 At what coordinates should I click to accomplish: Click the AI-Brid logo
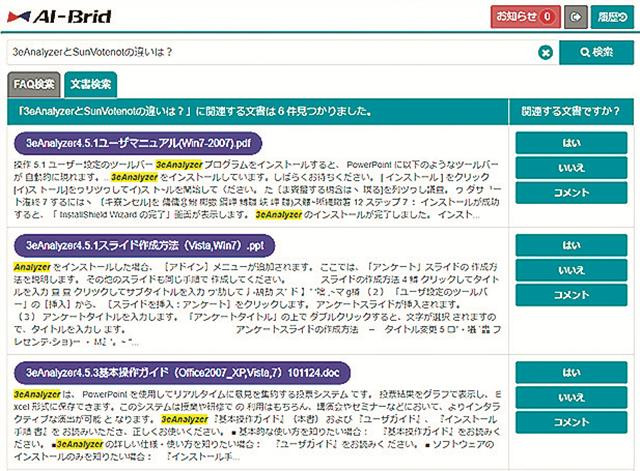(x=60, y=16)
